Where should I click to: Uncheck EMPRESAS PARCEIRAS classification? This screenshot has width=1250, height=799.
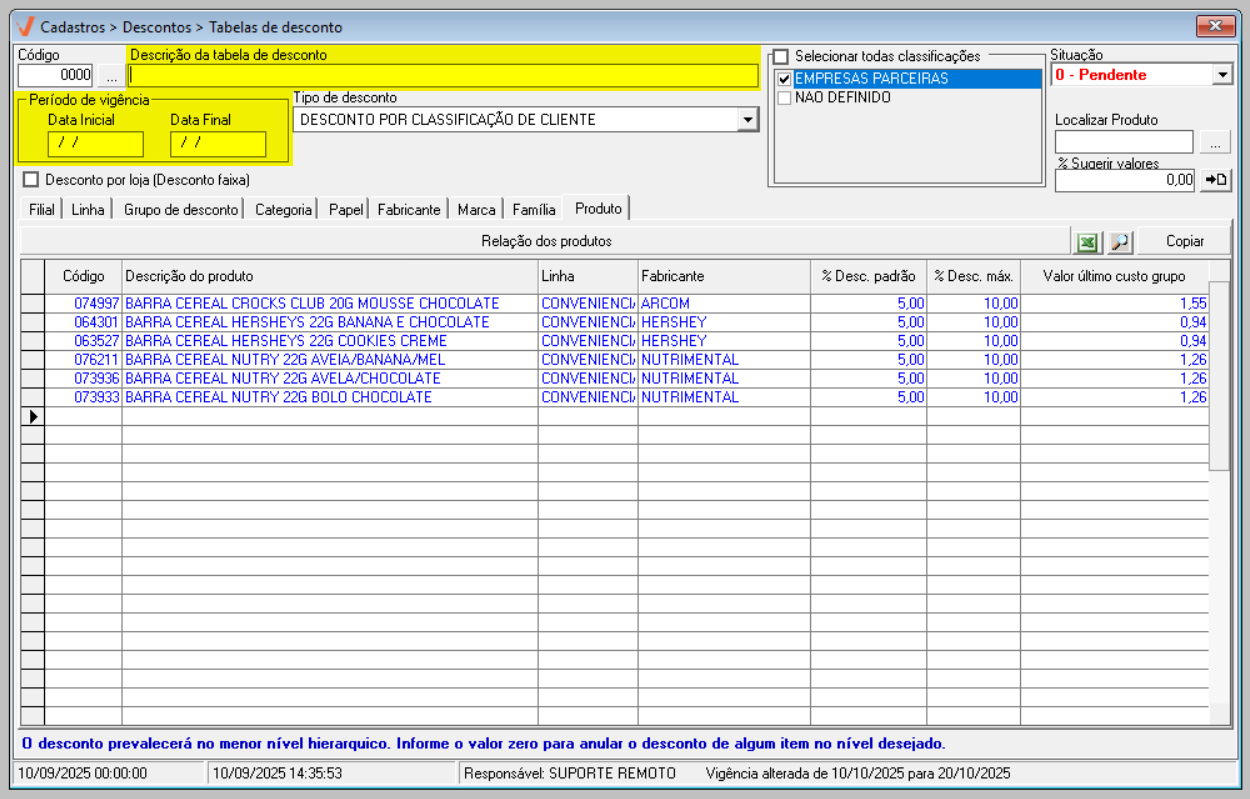coord(785,79)
